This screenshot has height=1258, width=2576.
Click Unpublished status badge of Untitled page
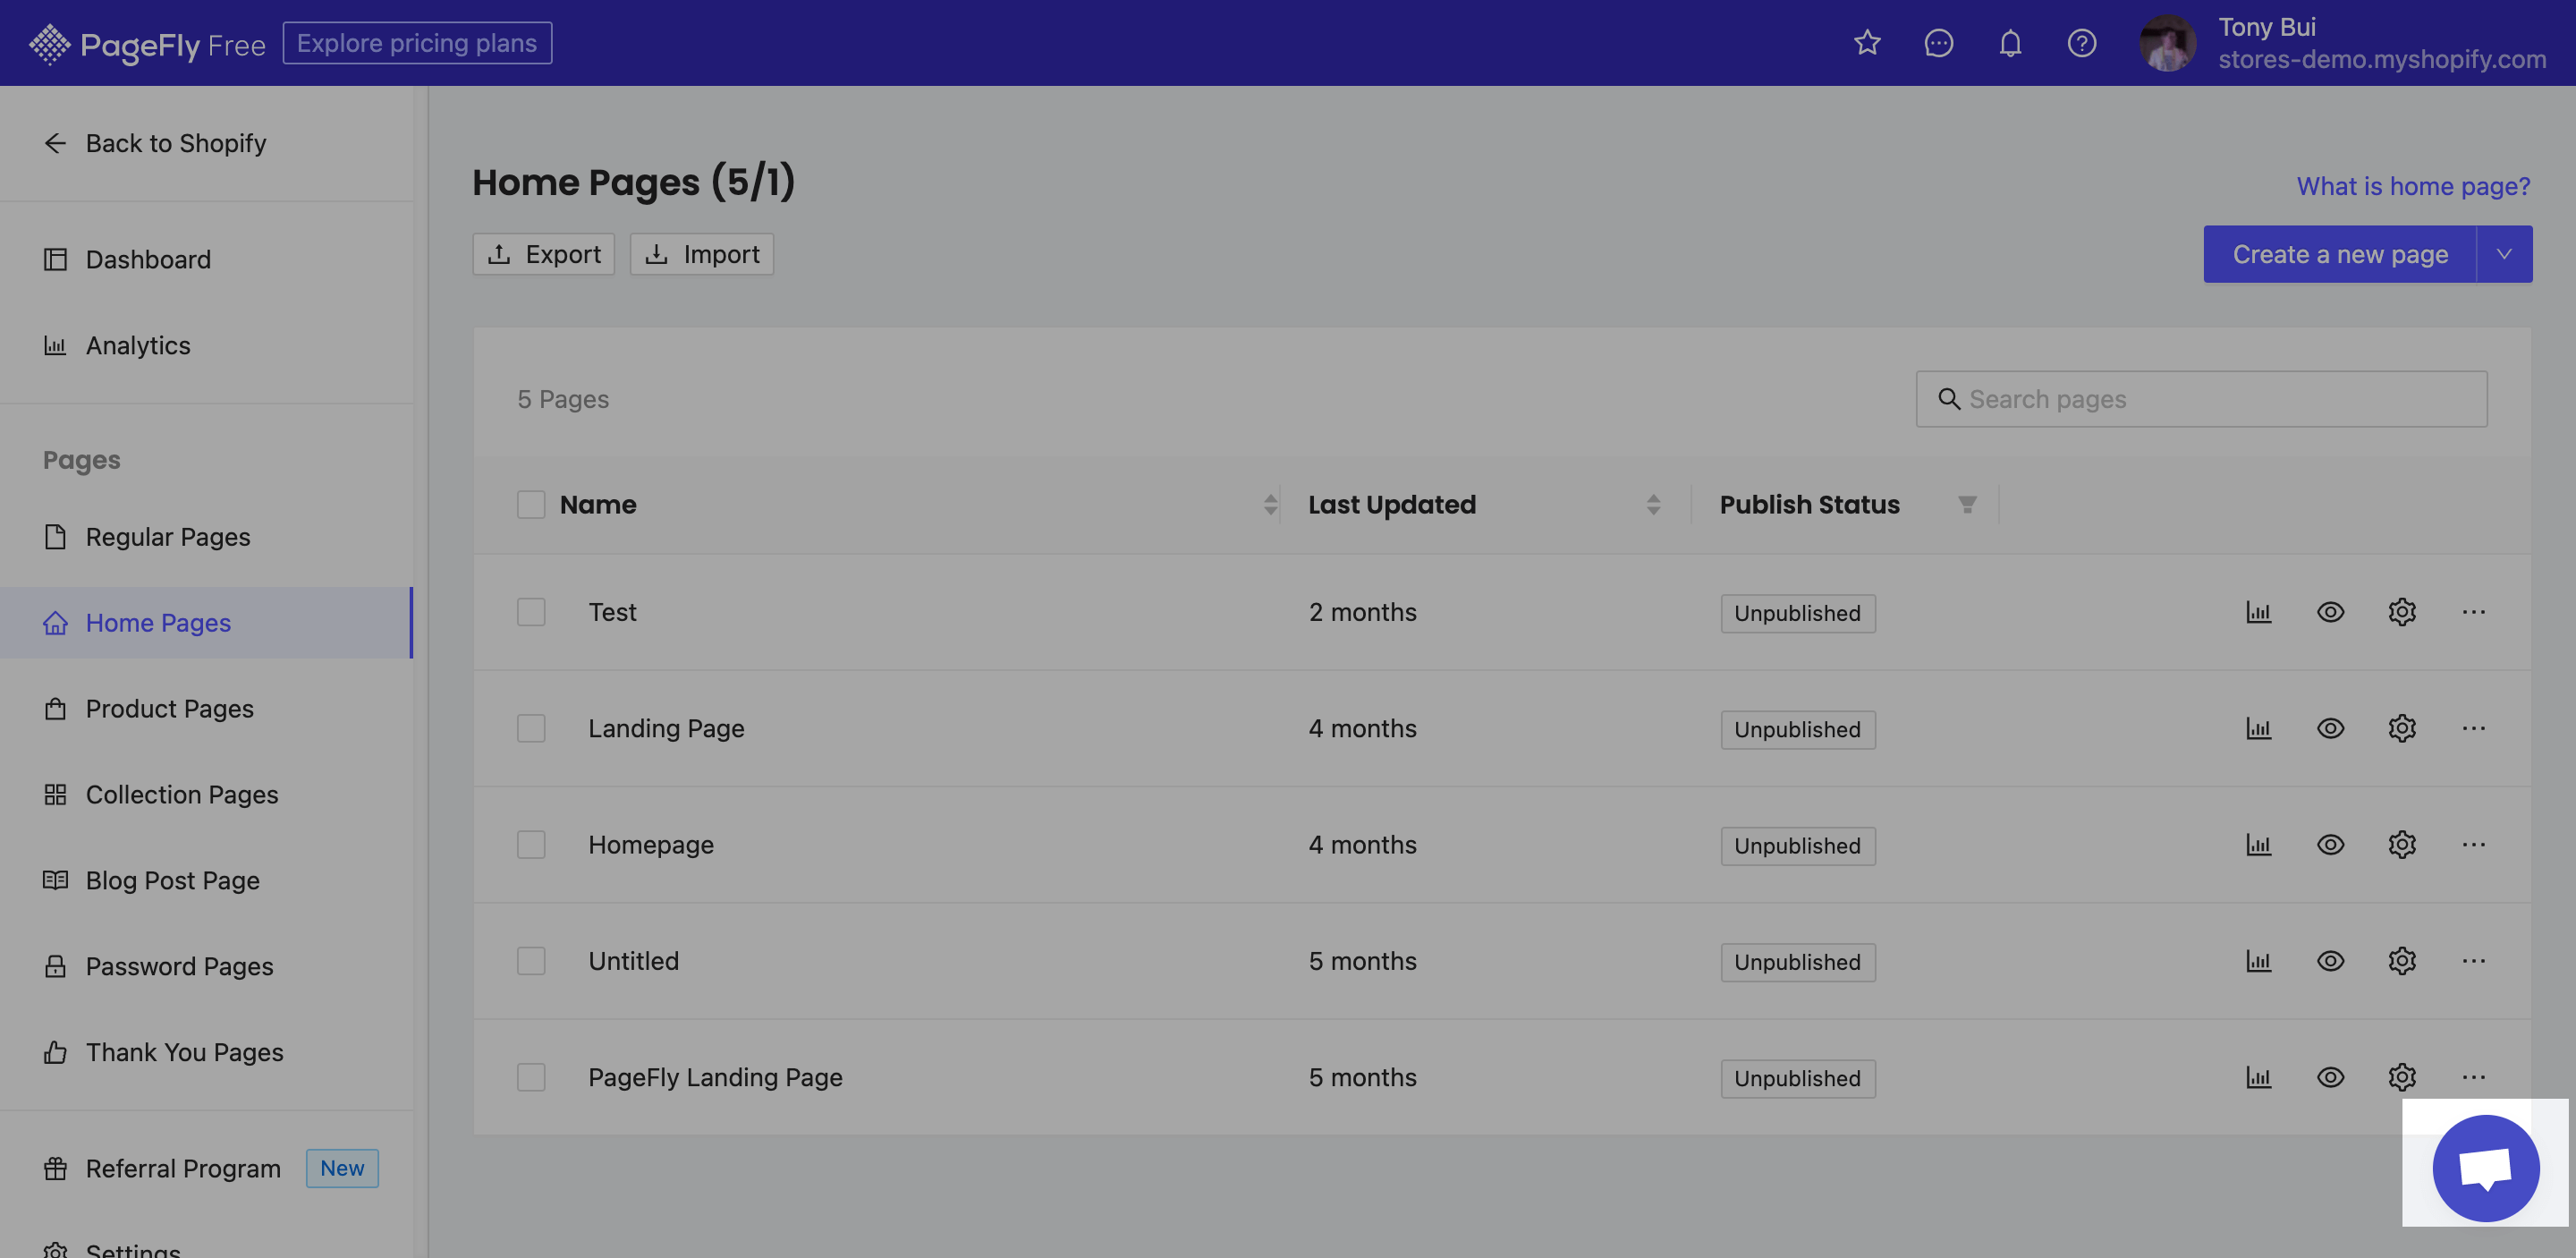1797,962
